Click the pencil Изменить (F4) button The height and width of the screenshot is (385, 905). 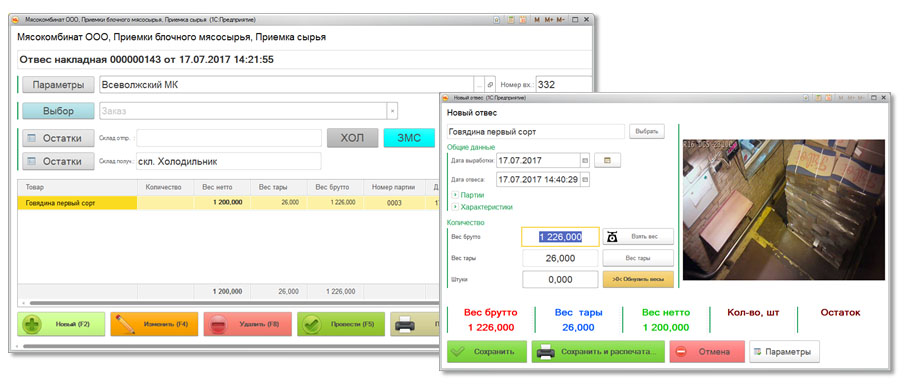click(x=154, y=324)
